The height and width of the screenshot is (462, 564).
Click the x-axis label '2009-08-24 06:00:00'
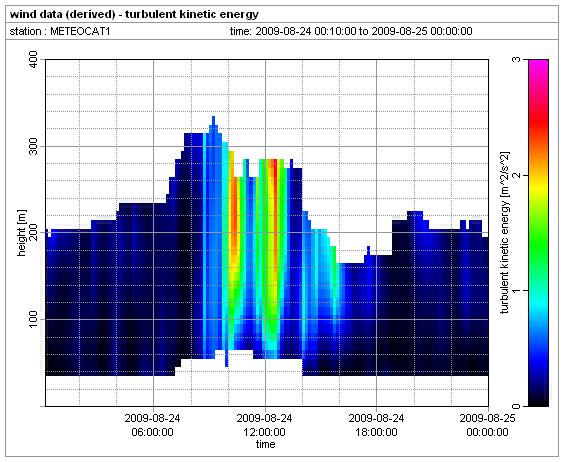point(153,425)
